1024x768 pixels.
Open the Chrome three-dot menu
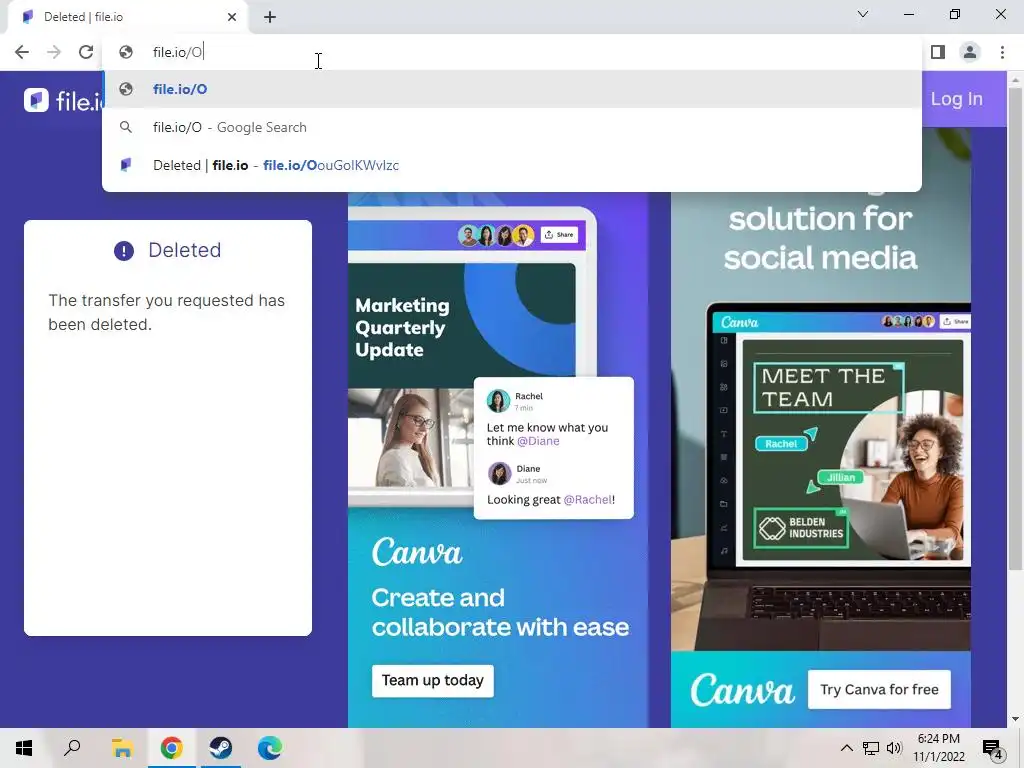[x=1002, y=52]
